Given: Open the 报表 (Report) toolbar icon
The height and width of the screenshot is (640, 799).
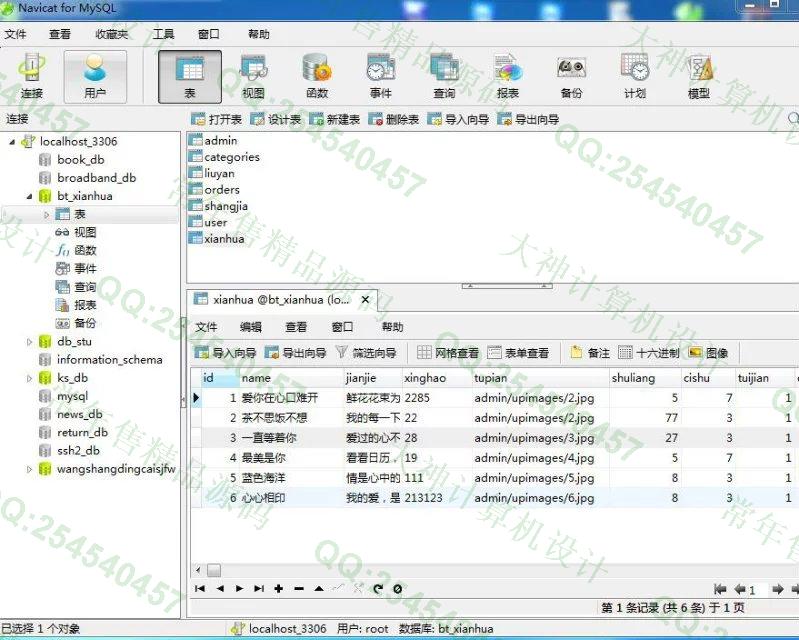Looking at the screenshot, I should [508, 77].
